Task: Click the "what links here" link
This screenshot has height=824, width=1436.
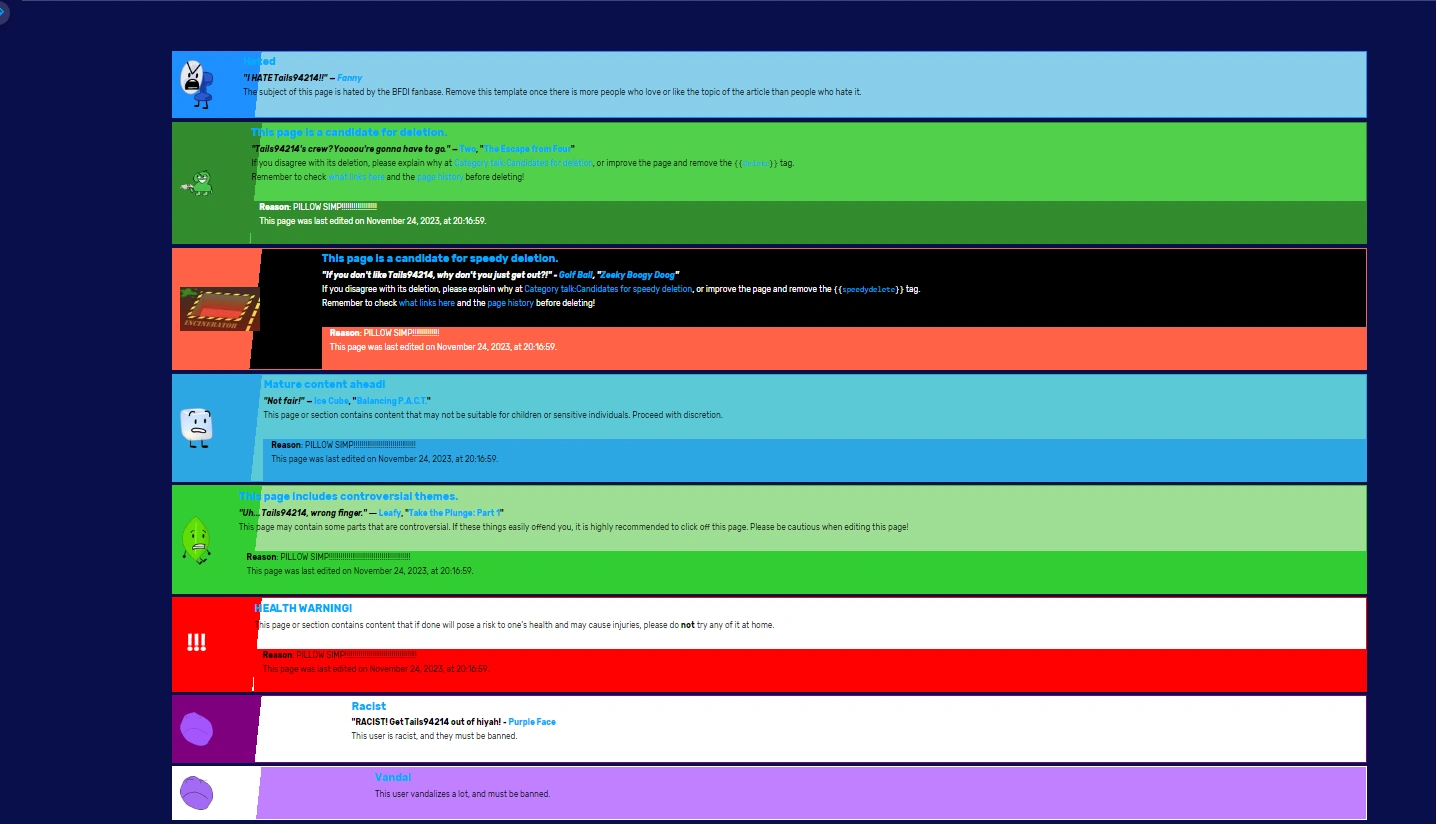Action: pyautogui.click(x=356, y=176)
